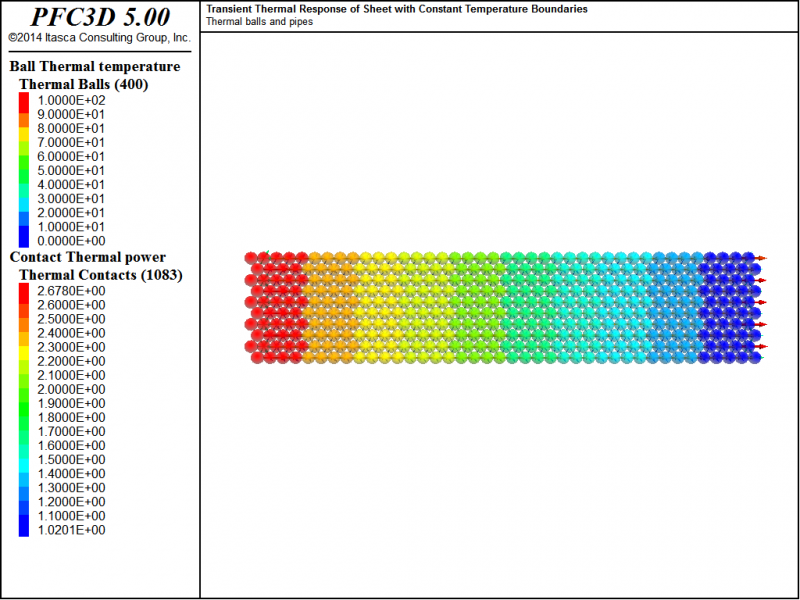Click the 'Thermal balls and pipes' subtitle
This screenshot has height=600, width=800.
(x=259, y=22)
